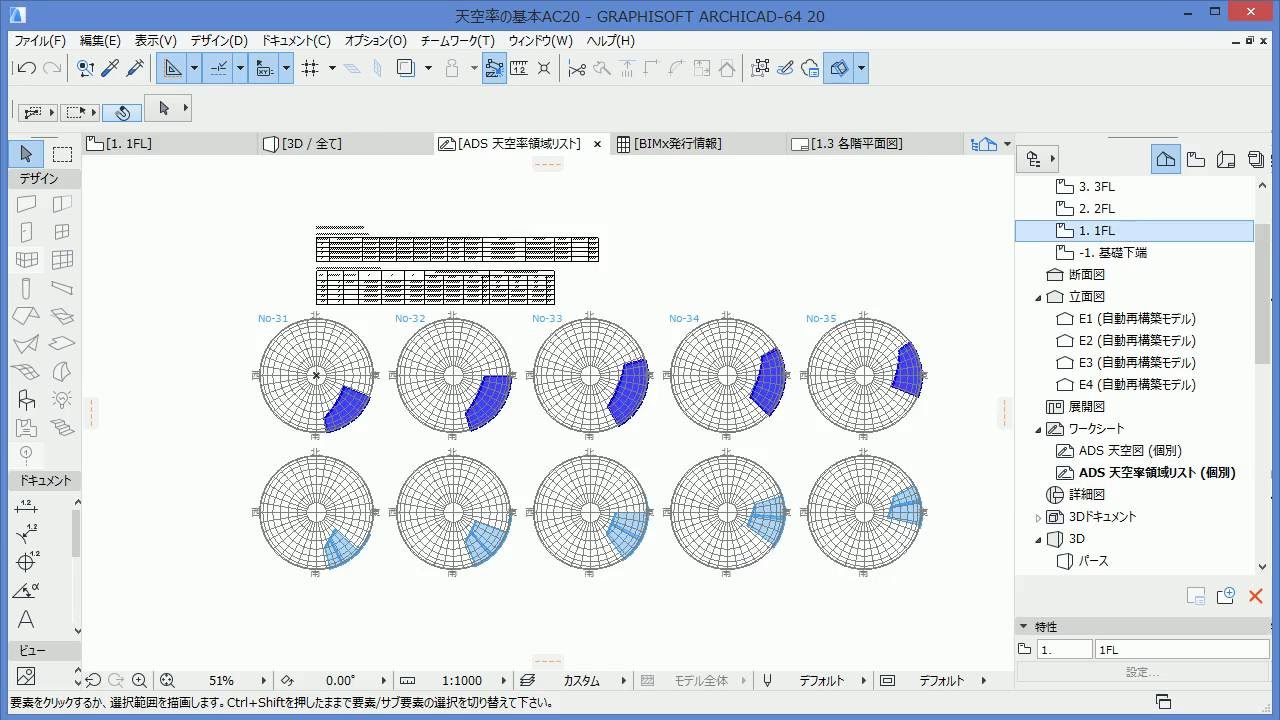The height and width of the screenshot is (720, 1280).
Task: Collapse the 立面図 tree node
Action: pyautogui.click(x=1038, y=297)
